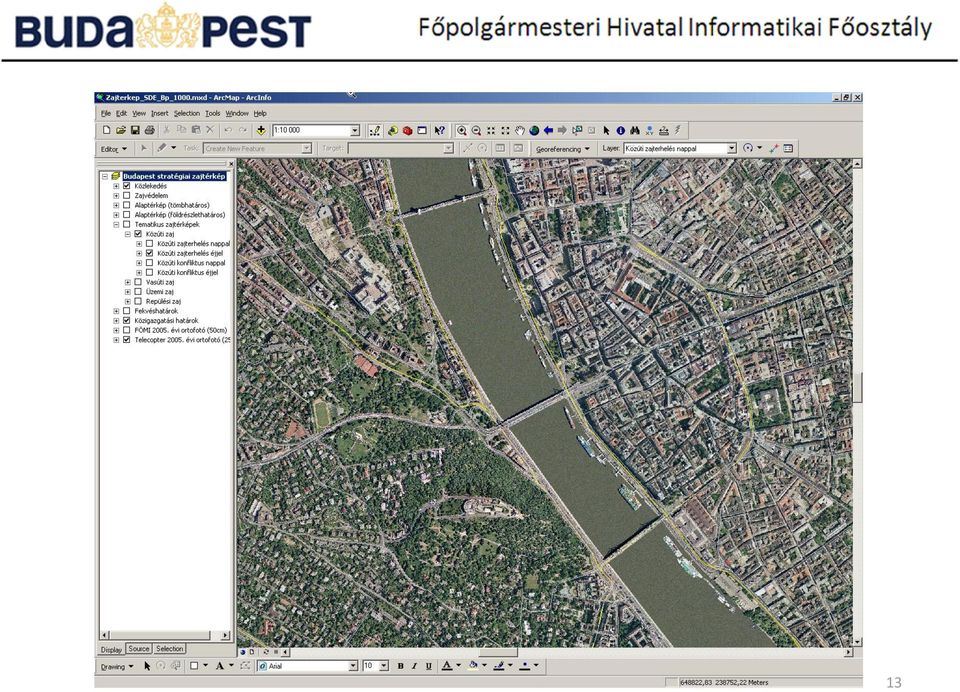
Task: Disable Közúti zajterhelés éjjel layer
Action: tap(149, 253)
